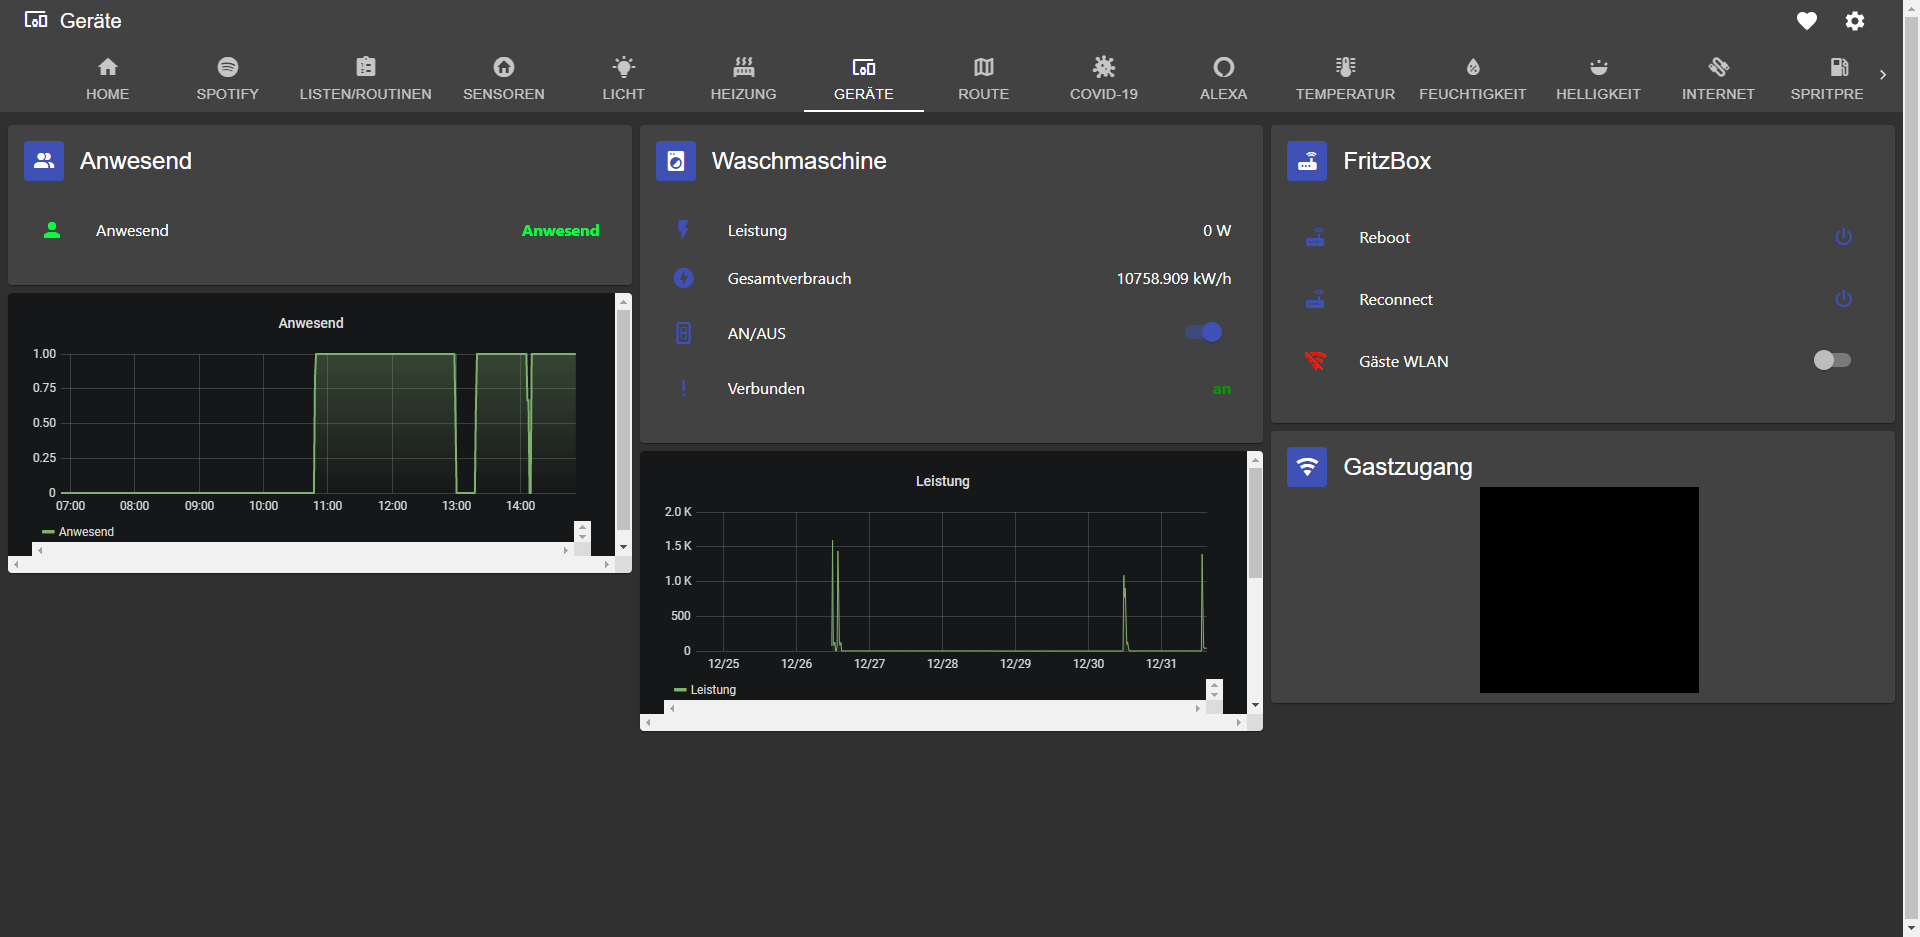Click the Gastzugang wifi icon
This screenshot has width=1920, height=937.
1307,467
